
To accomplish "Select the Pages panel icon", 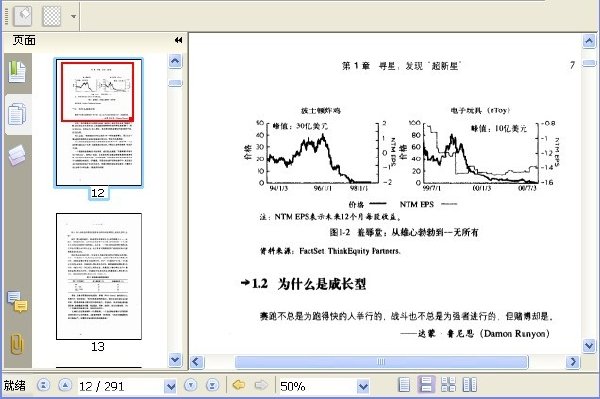I will 17,114.
